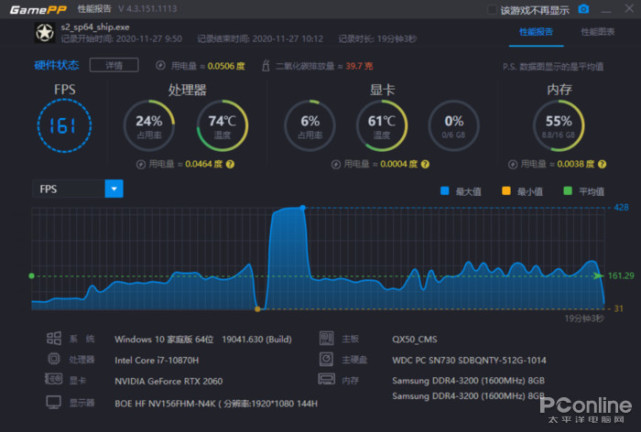The height and width of the screenshot is (432, 641).
Task: Click the orange 最小值 legend swatch
Action: point(506,191)
